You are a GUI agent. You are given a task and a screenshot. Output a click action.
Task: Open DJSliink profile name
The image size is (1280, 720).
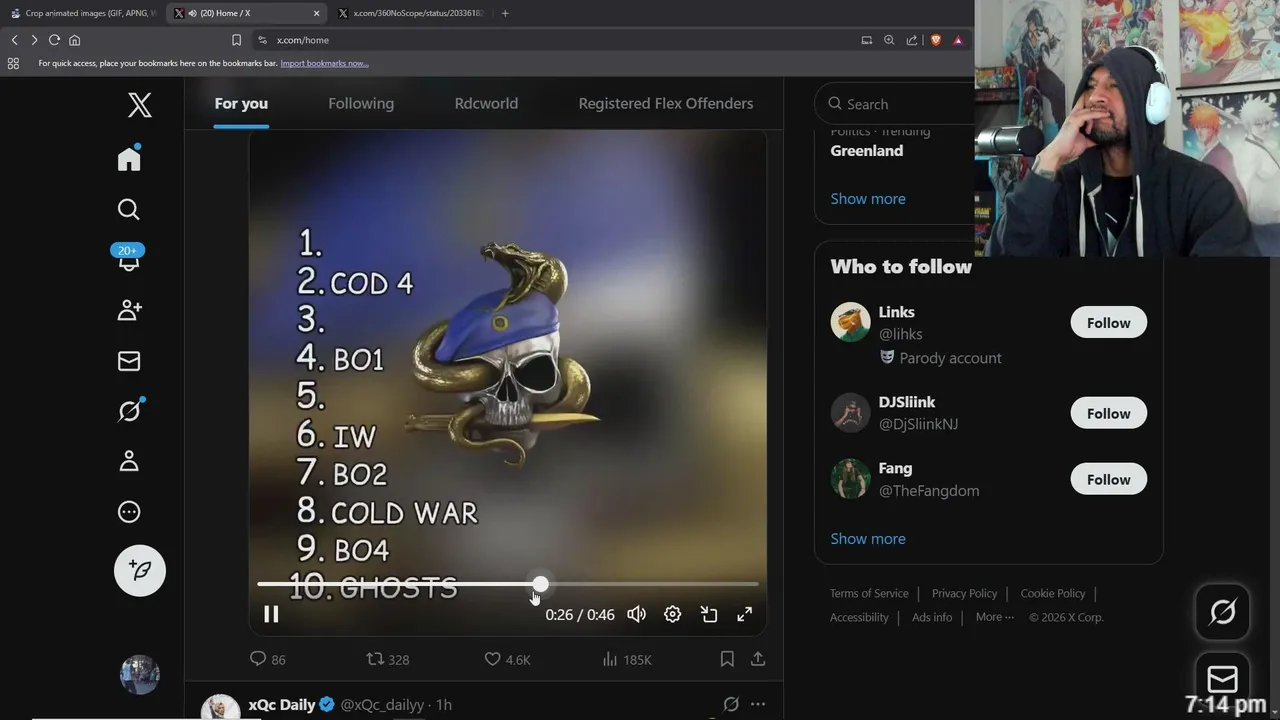point(907,402)
